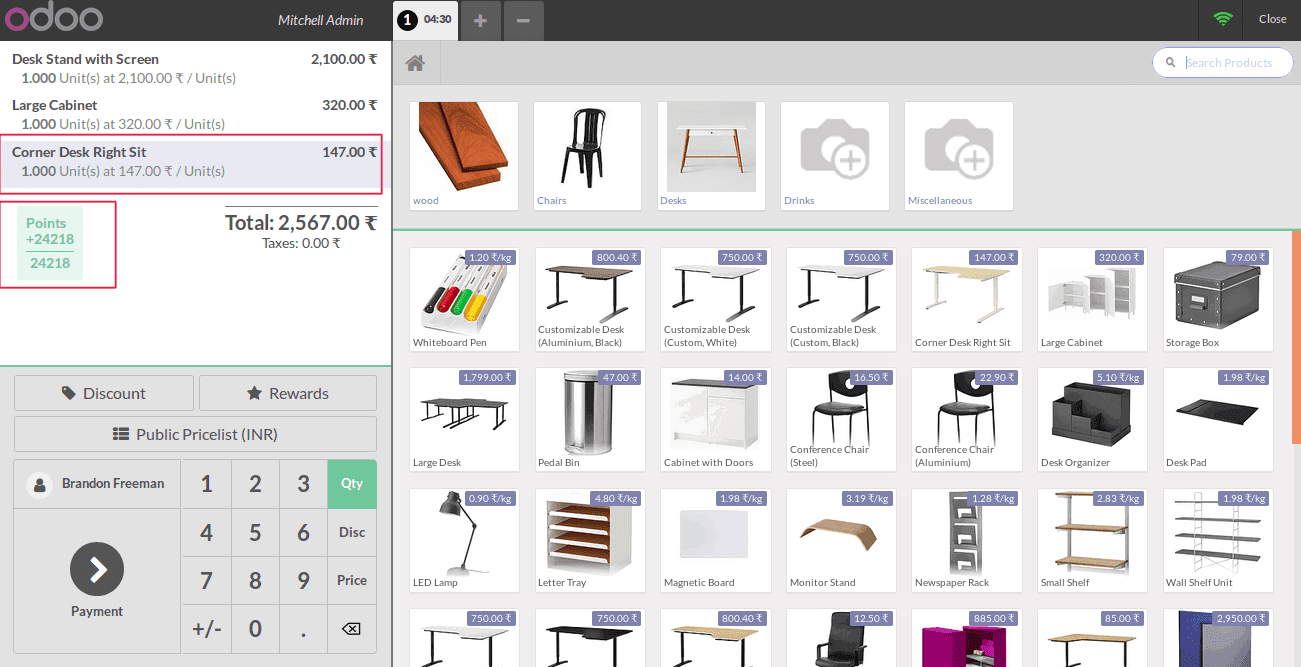This screenshot has width=1301, height=667.
Task: Select Corner Desk Right Sit order line
Action: click(195, 162)
